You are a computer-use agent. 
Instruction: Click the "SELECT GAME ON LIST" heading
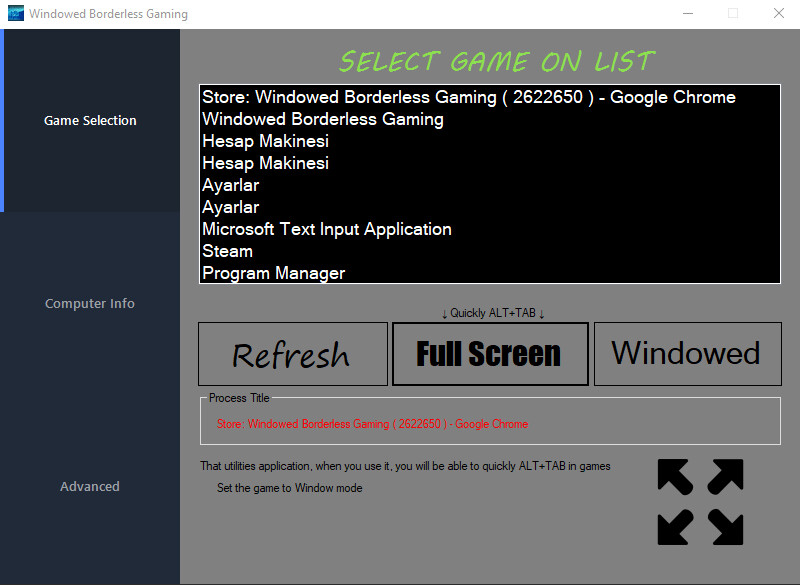click(496, 61)
